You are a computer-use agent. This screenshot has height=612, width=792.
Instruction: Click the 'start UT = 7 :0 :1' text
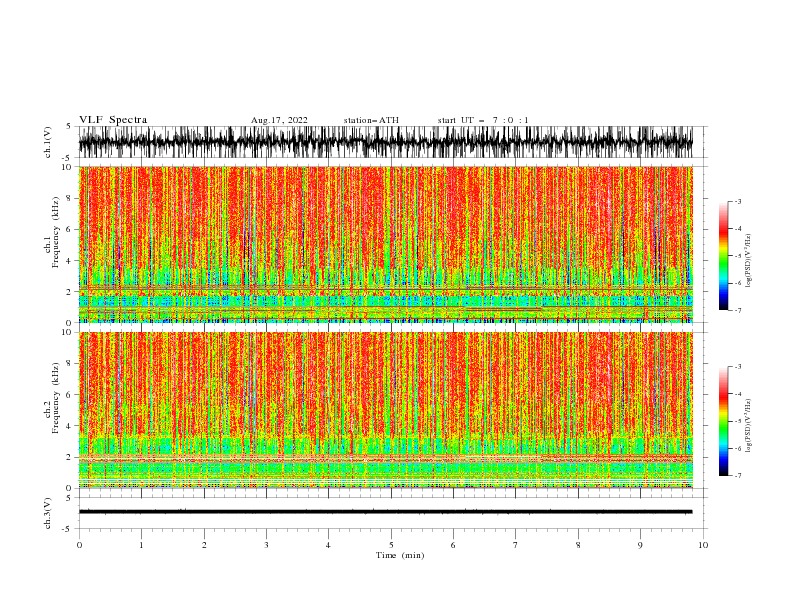point(483,120)
